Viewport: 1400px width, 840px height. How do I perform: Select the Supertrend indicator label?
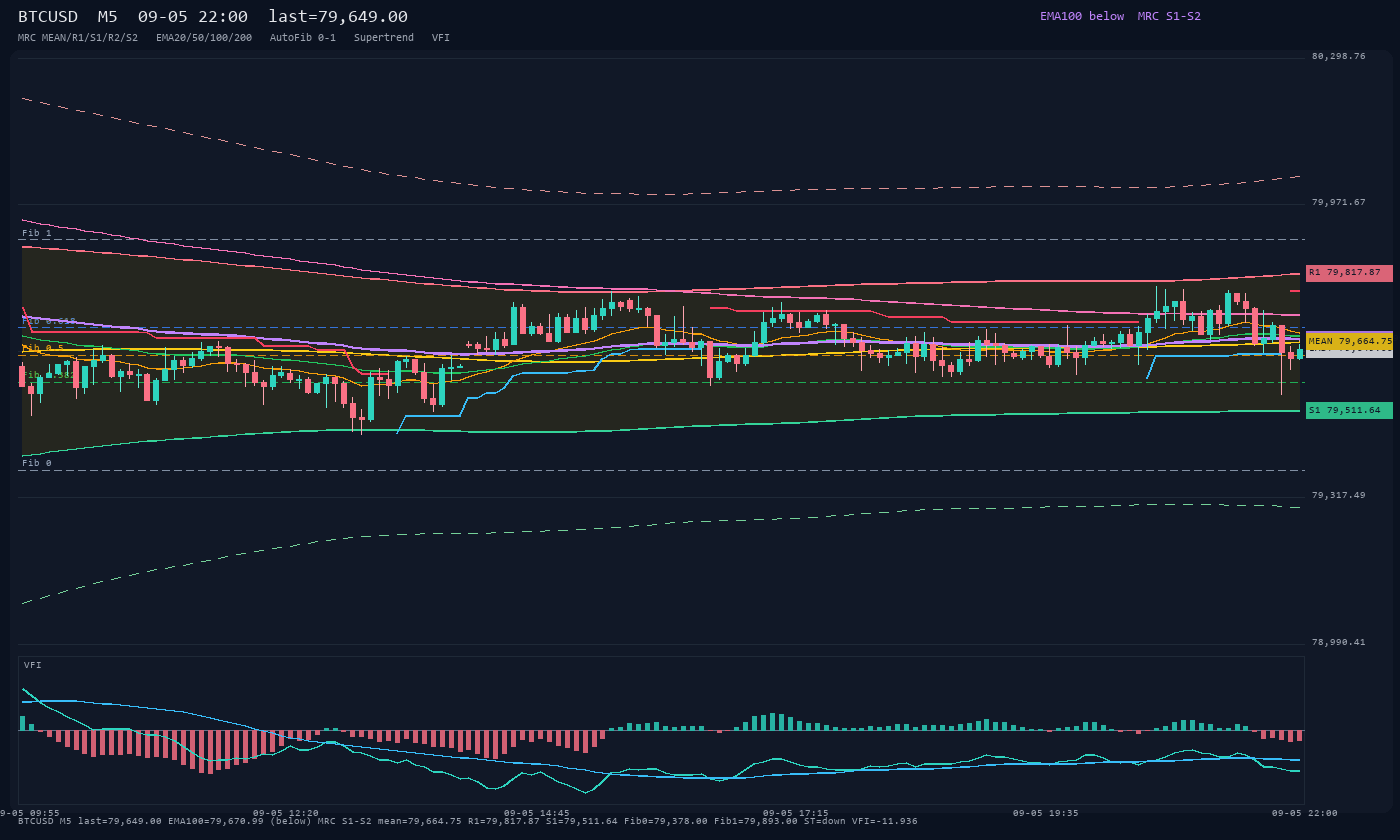384,37
